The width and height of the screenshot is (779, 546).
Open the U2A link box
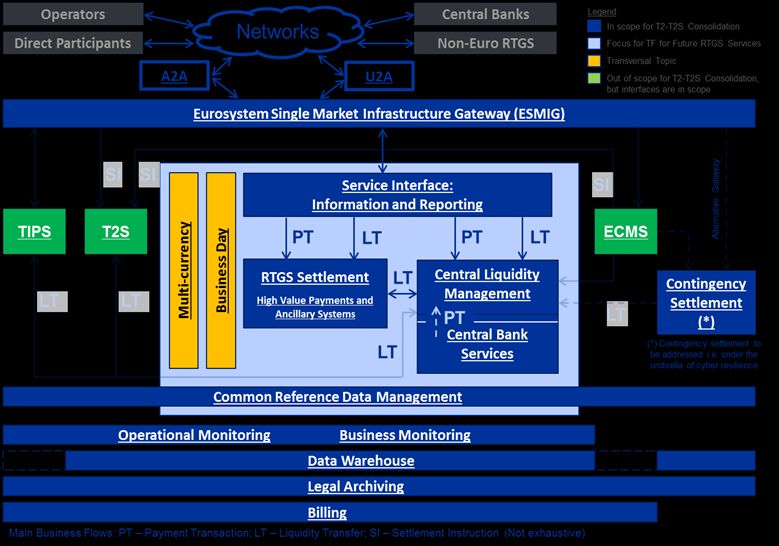click(379, 77)
